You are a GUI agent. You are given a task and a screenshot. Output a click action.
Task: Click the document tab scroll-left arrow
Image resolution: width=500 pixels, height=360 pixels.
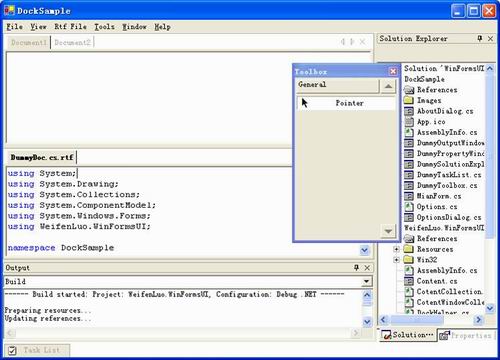[343, 42]
